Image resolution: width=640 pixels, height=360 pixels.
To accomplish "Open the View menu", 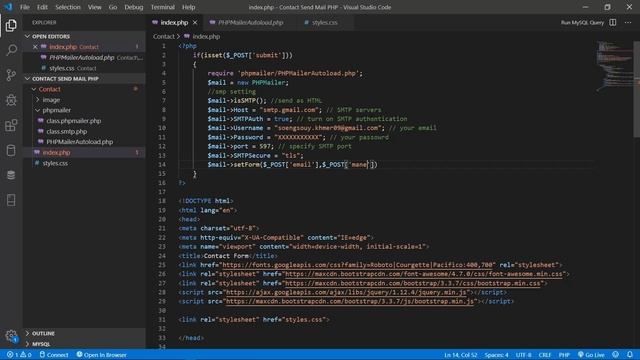I will (x=95, y=7).
